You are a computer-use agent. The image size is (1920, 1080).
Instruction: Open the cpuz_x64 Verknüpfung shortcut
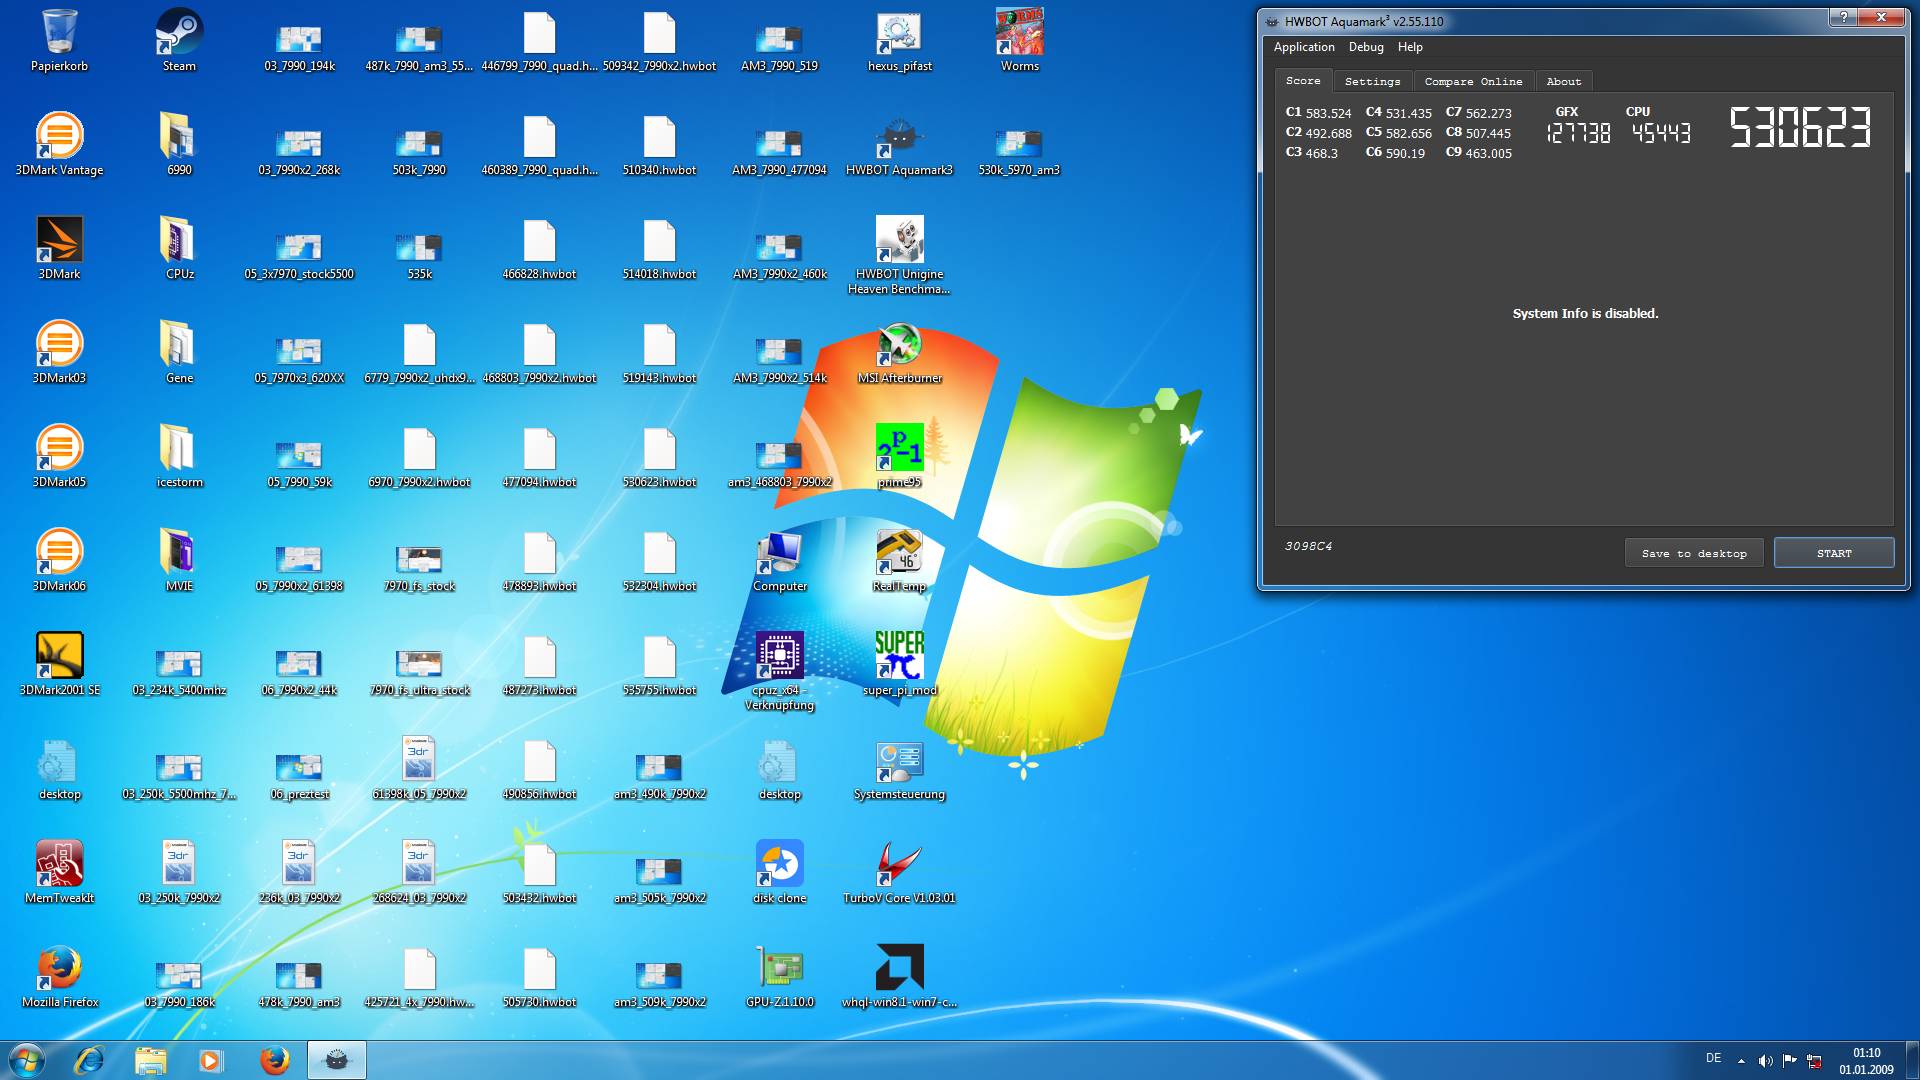tap(779, 671)
